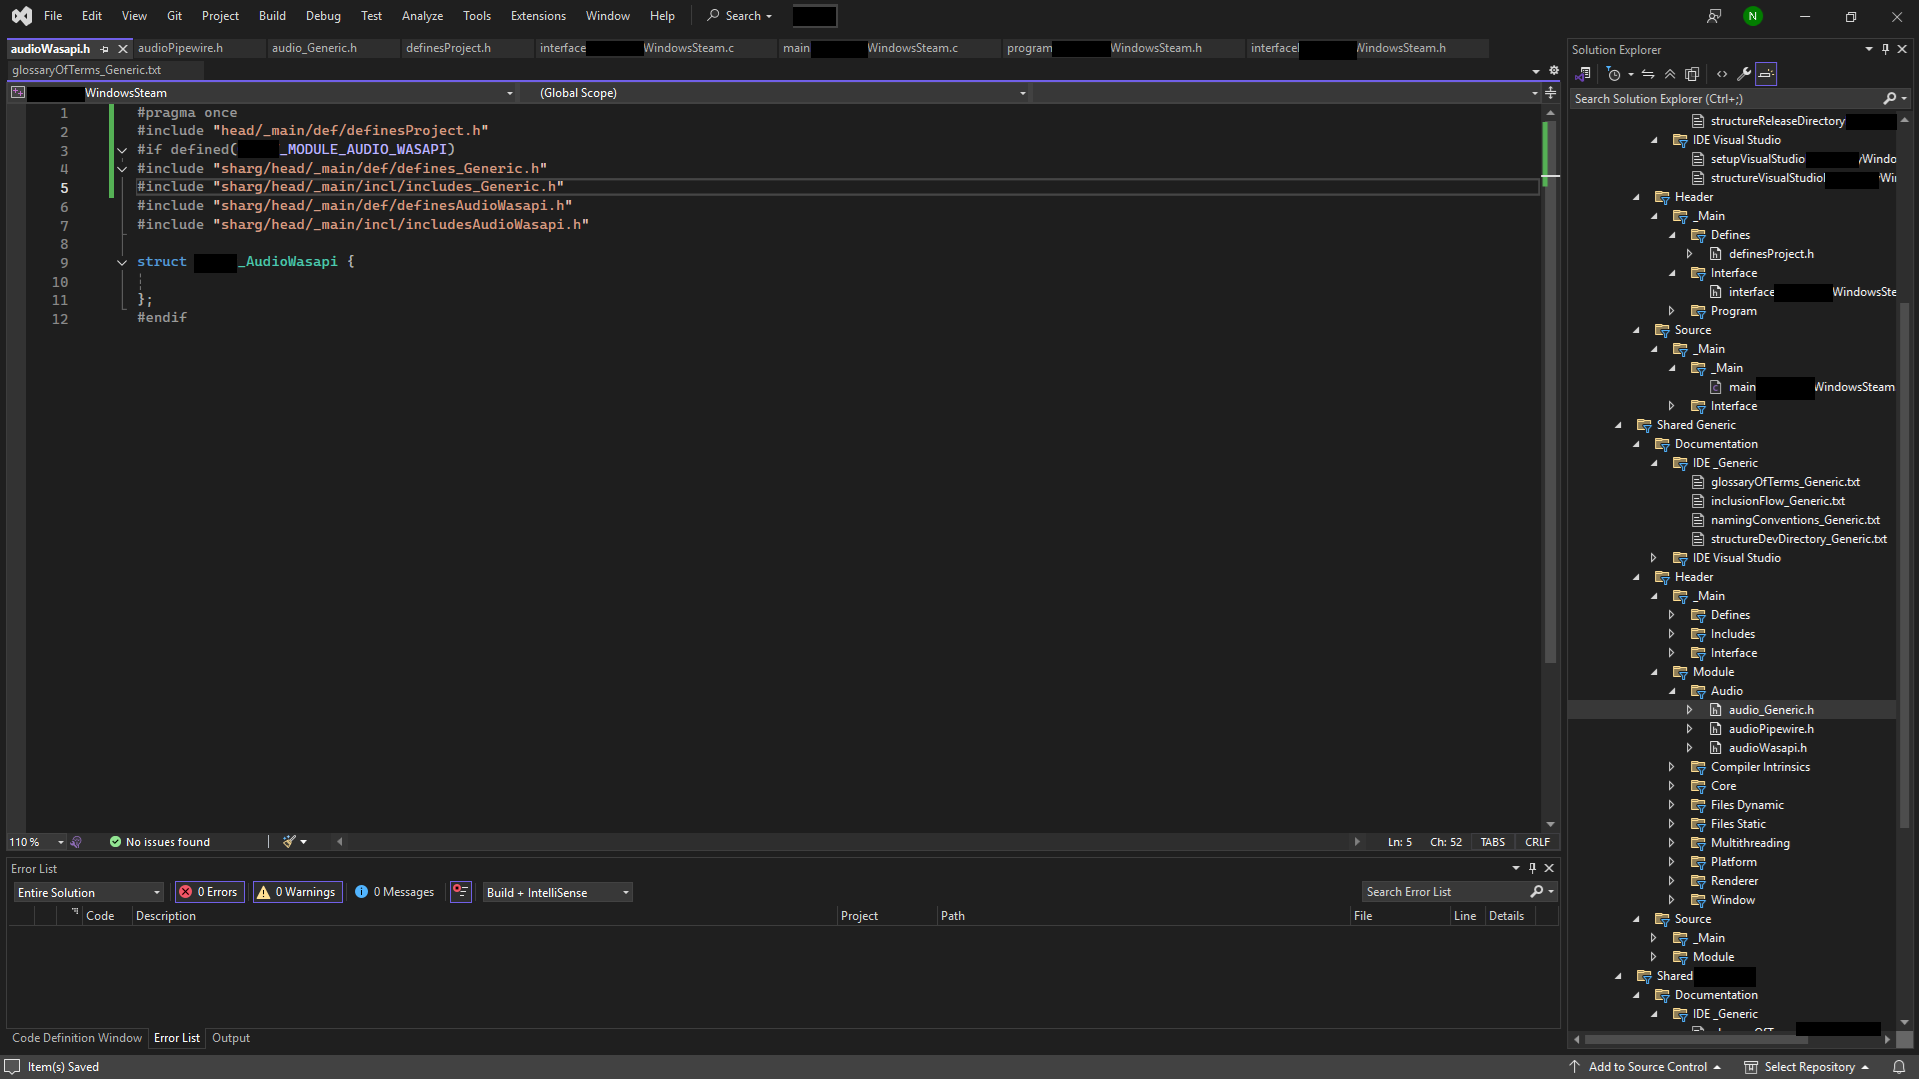1919x1079 pixels.
Task: Collapse all in Solution Explorer toolbar
Action: coord(1670,74)
